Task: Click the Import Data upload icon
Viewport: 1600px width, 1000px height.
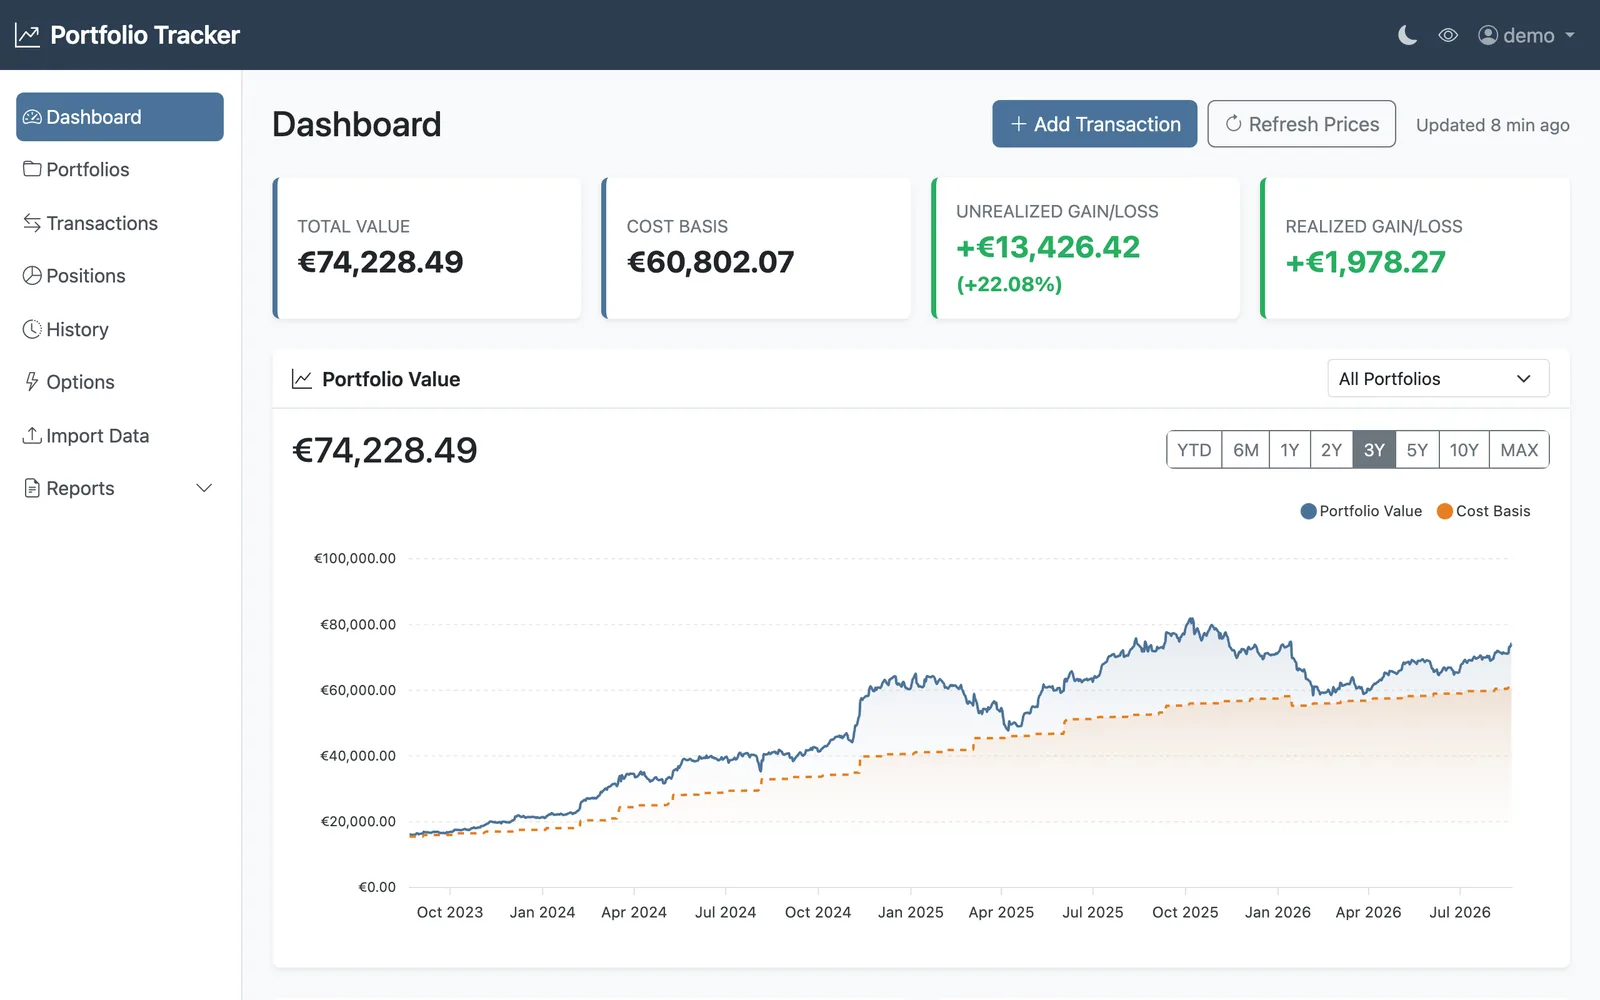Action: click(32, 435)
